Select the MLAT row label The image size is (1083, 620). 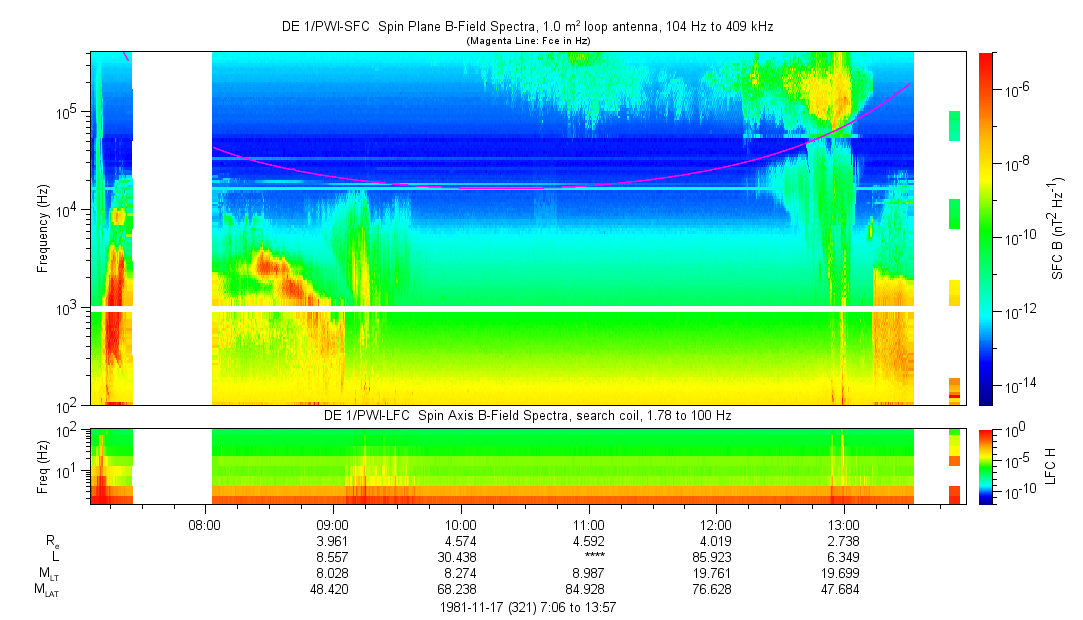(x=46, y=591)
